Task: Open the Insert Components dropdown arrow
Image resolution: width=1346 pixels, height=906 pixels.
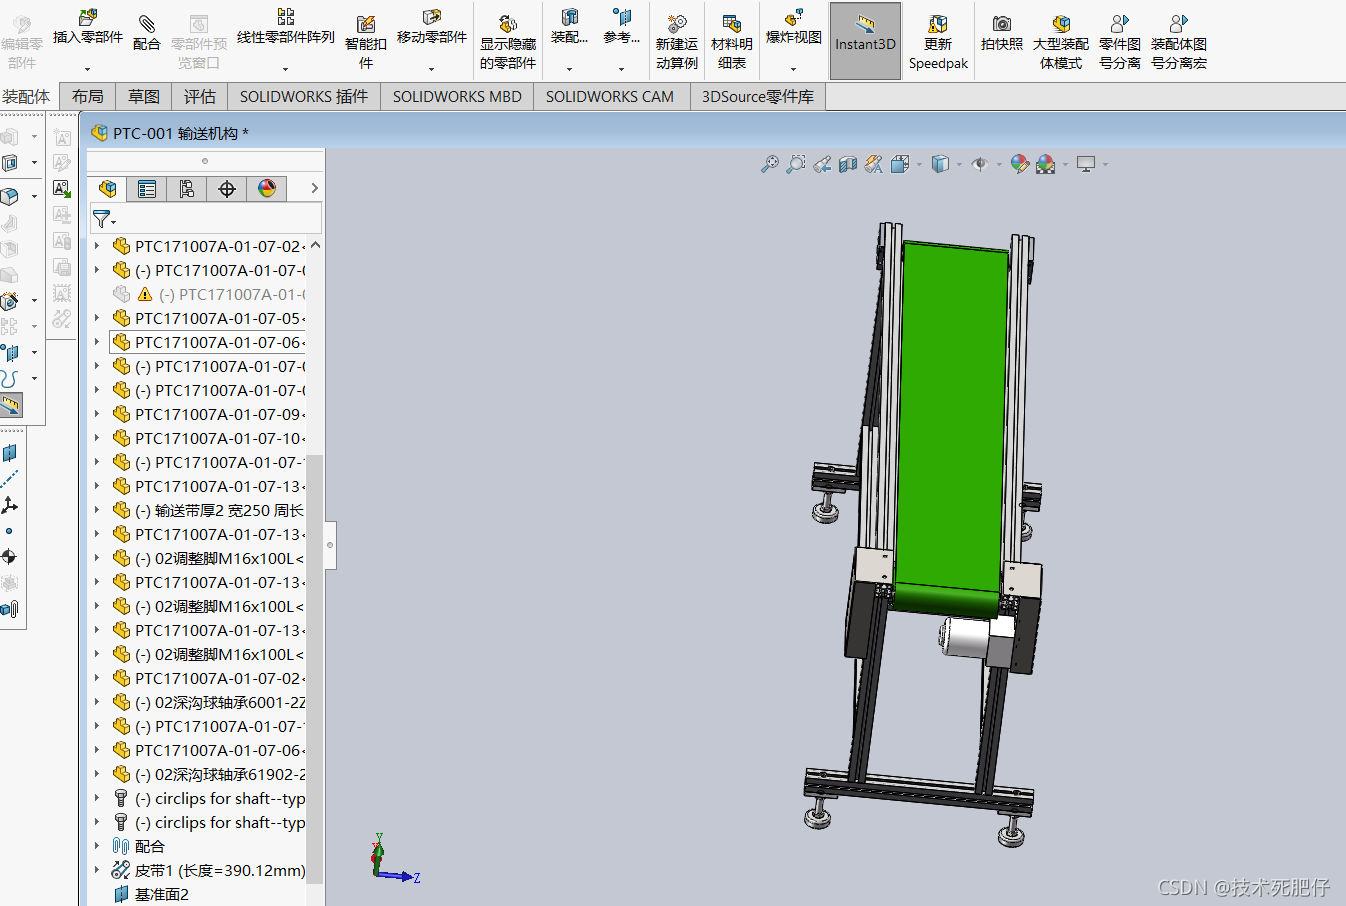Action: point(87,69)
